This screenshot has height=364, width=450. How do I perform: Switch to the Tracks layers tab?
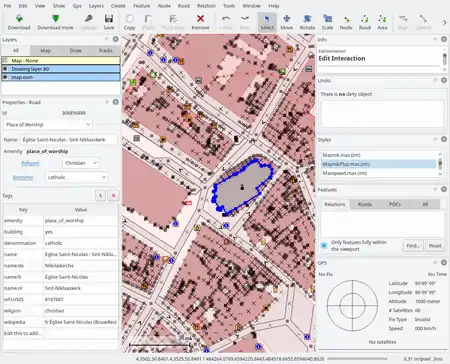click(106, 50)
